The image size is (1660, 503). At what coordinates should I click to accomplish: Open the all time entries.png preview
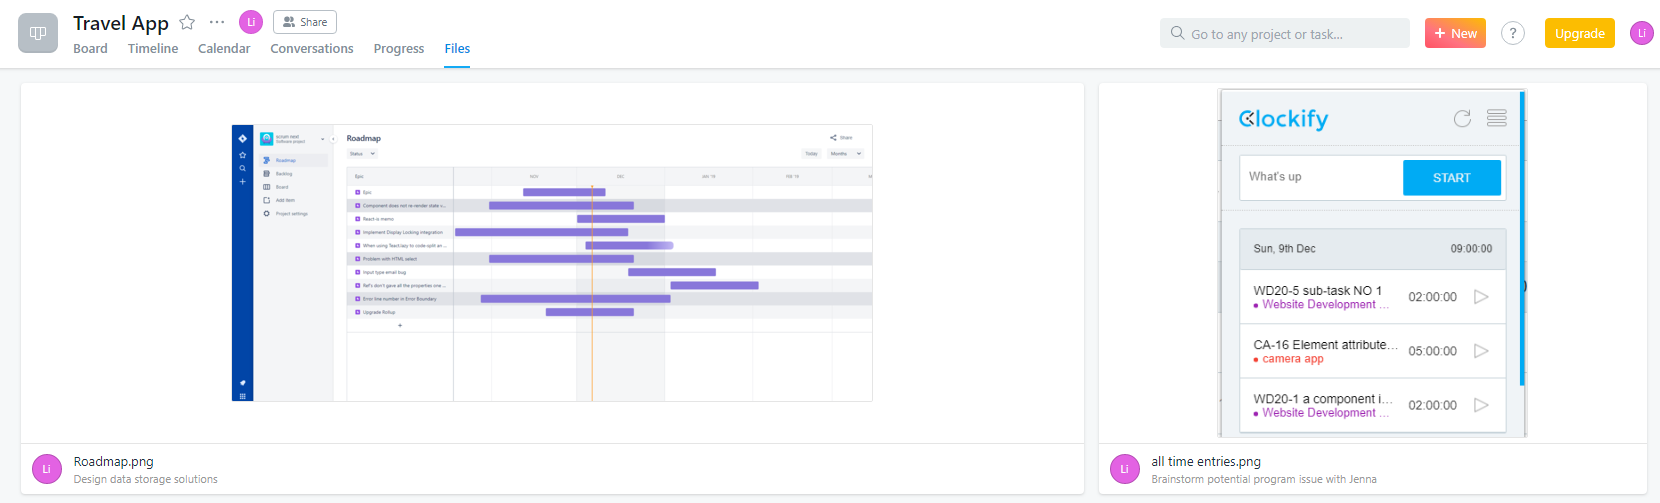click(x=1372, y=263)
